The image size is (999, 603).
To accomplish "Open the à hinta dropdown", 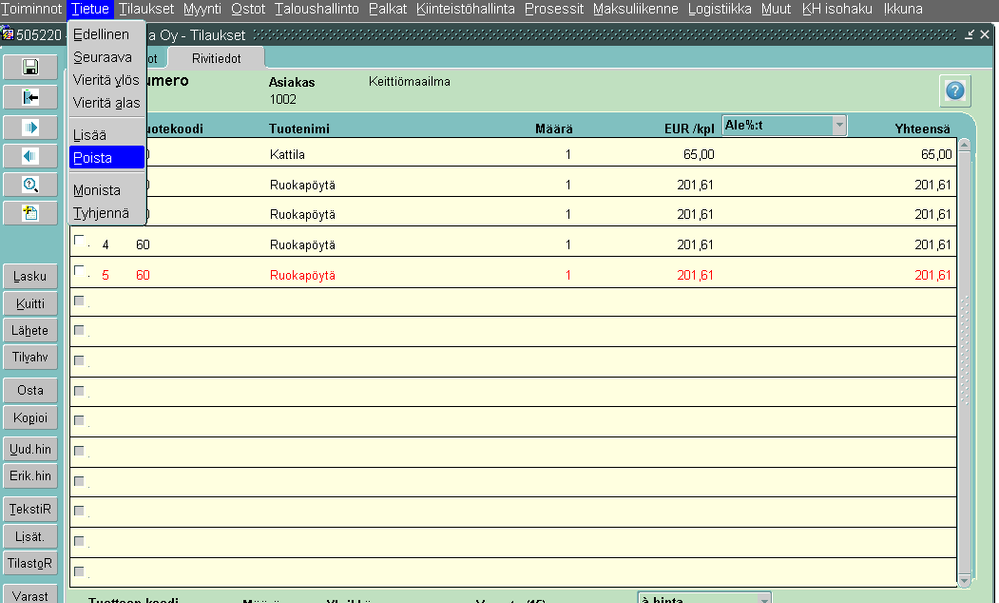I will click(x=764, y=600).
